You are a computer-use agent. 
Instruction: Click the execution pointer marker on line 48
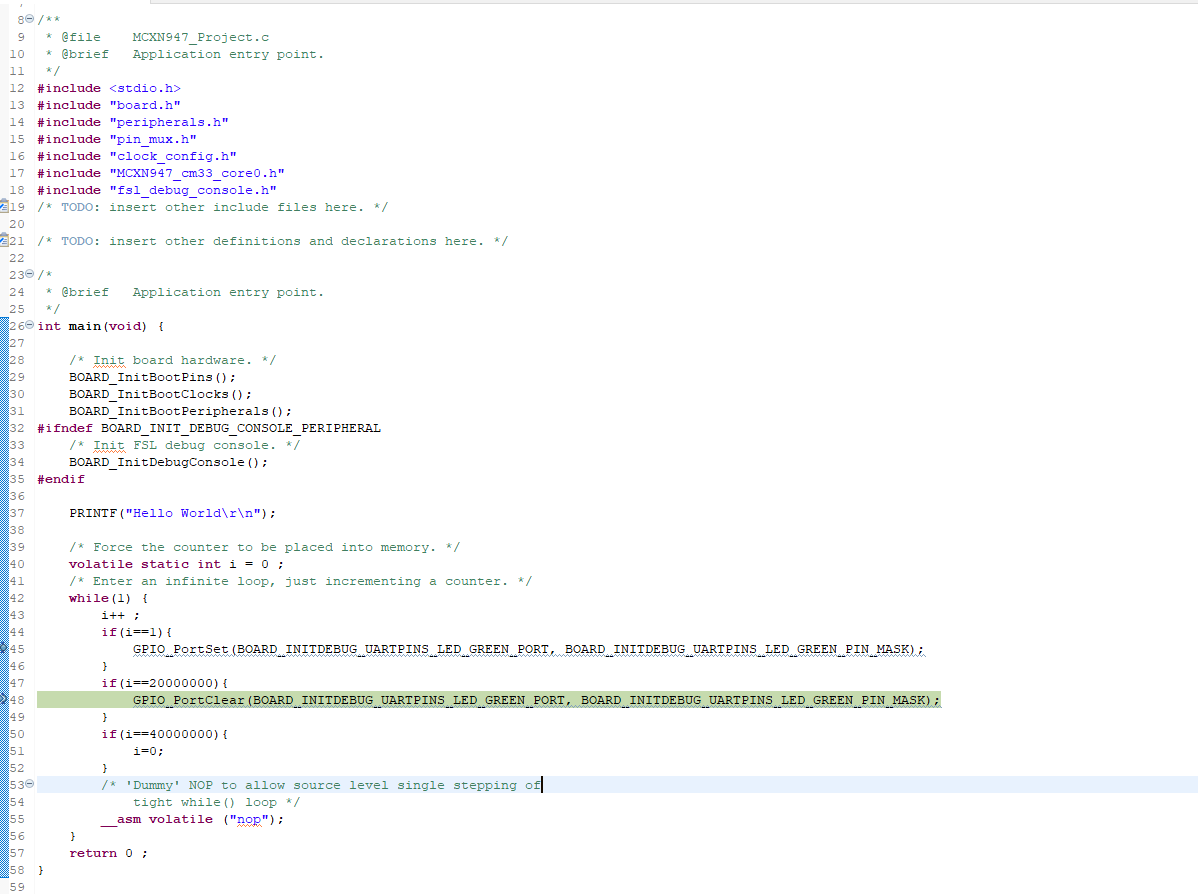[6, 699]
